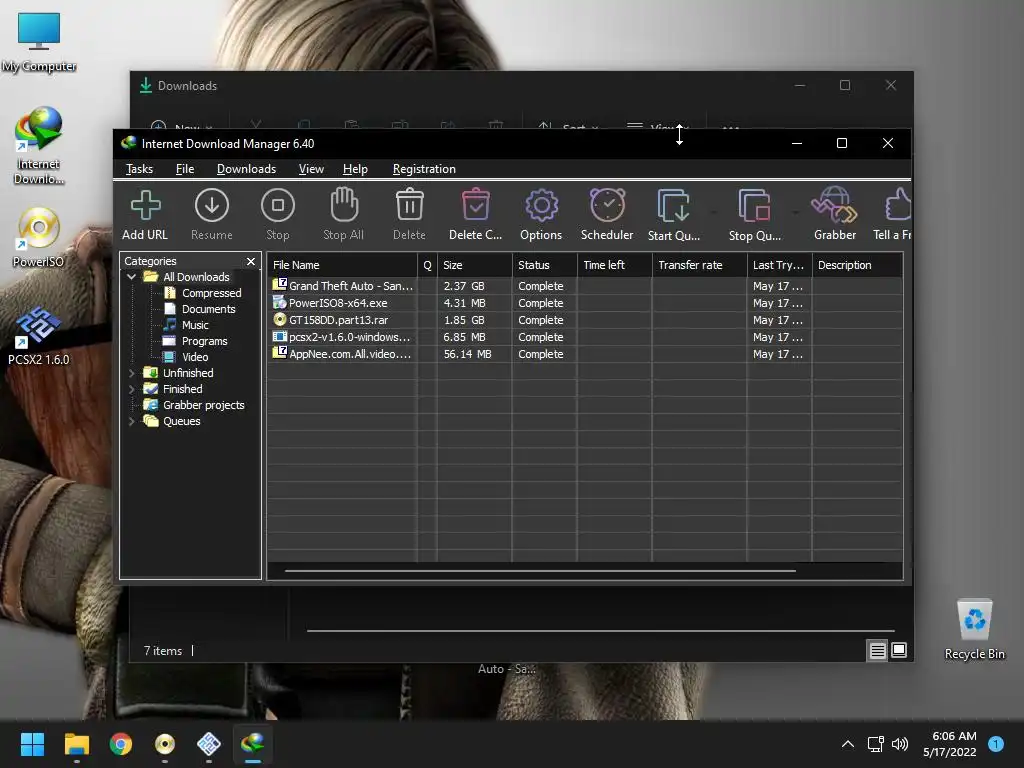This screenshot has width=1024, height=768.
Task: Select the All Downloads folder
Action: pyautogui.click(x=196, y=277)
